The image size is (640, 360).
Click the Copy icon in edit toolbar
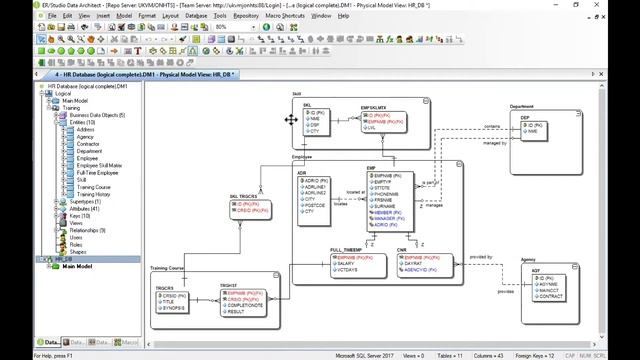(124, 39)
